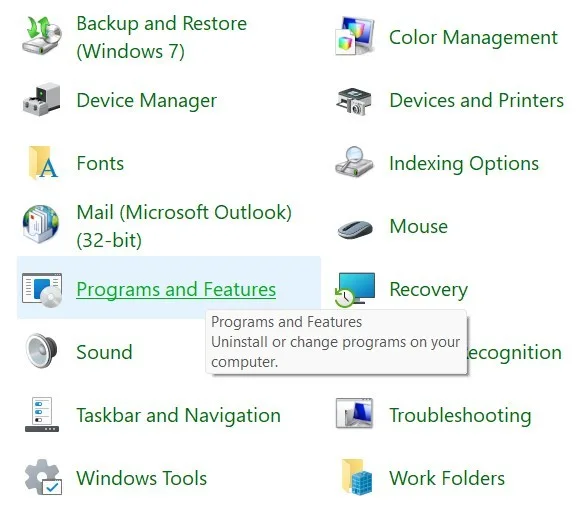
Task: Click the Sound speaker icon
Action: point(41,351)
